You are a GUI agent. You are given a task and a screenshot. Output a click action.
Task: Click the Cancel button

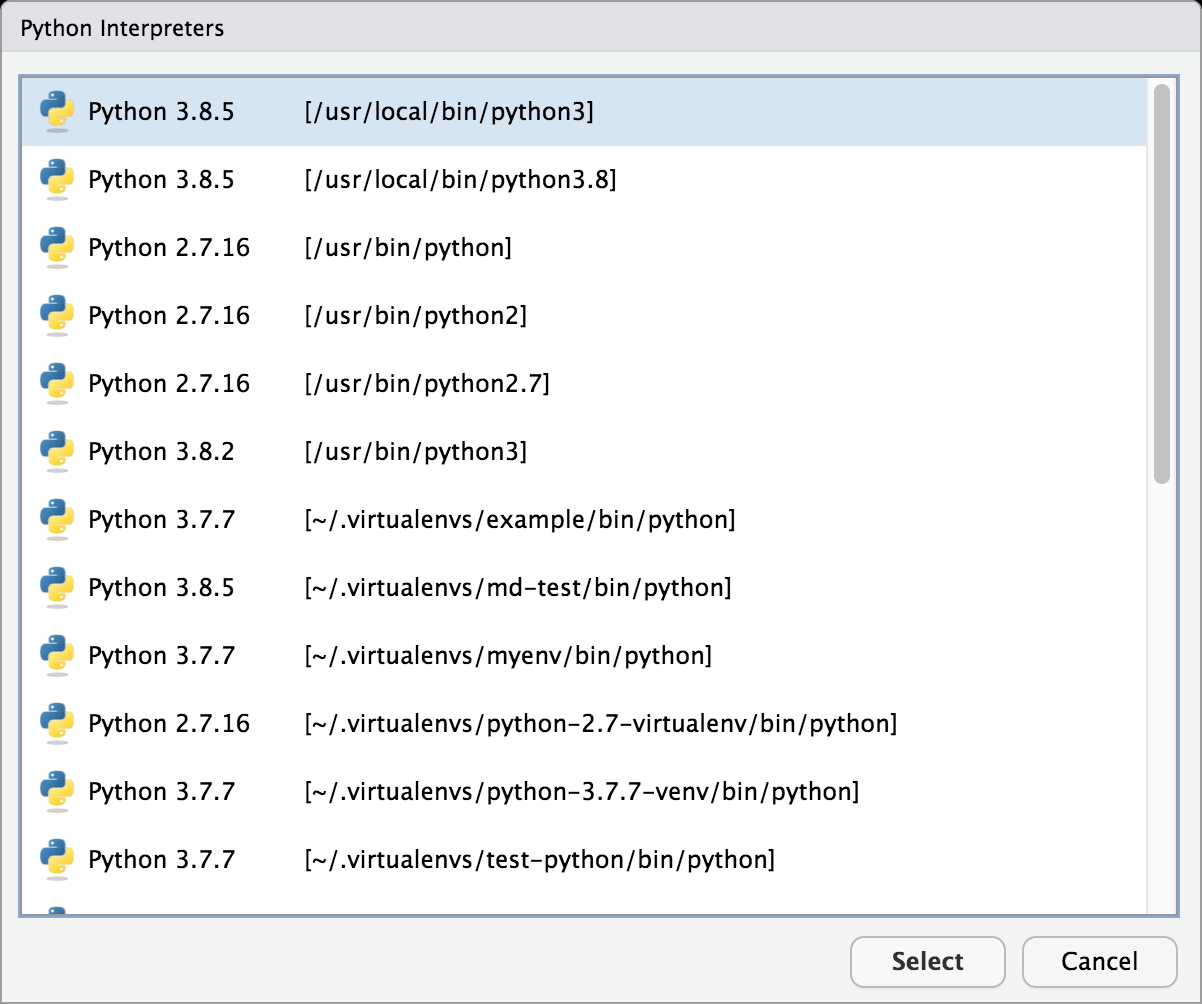coord(1099,961)
